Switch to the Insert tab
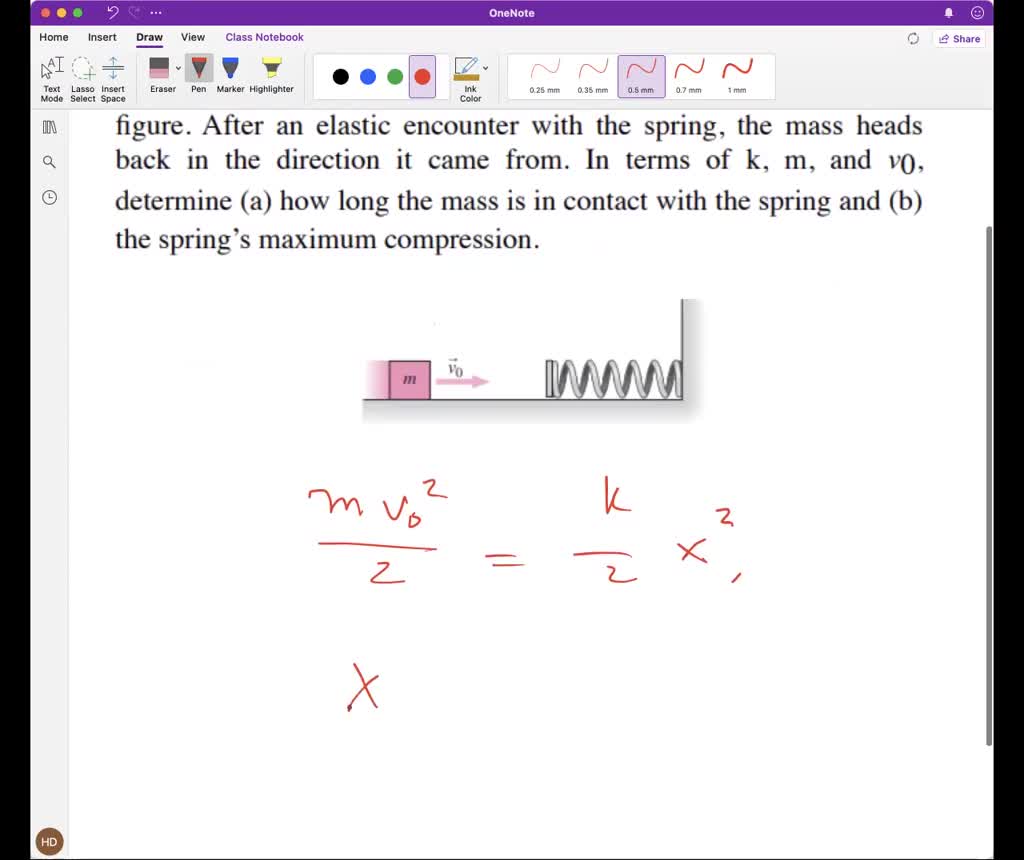1024x860 pixels. [x=101, y=37]
